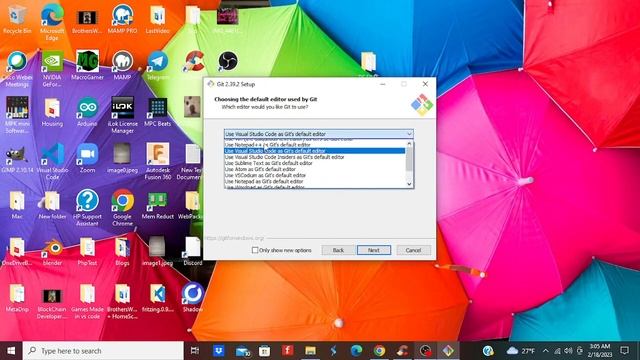Click the Cancel button in Git Setup
Image resolution: width=640 pixels, height=360 pixels.
click(413, 250)
